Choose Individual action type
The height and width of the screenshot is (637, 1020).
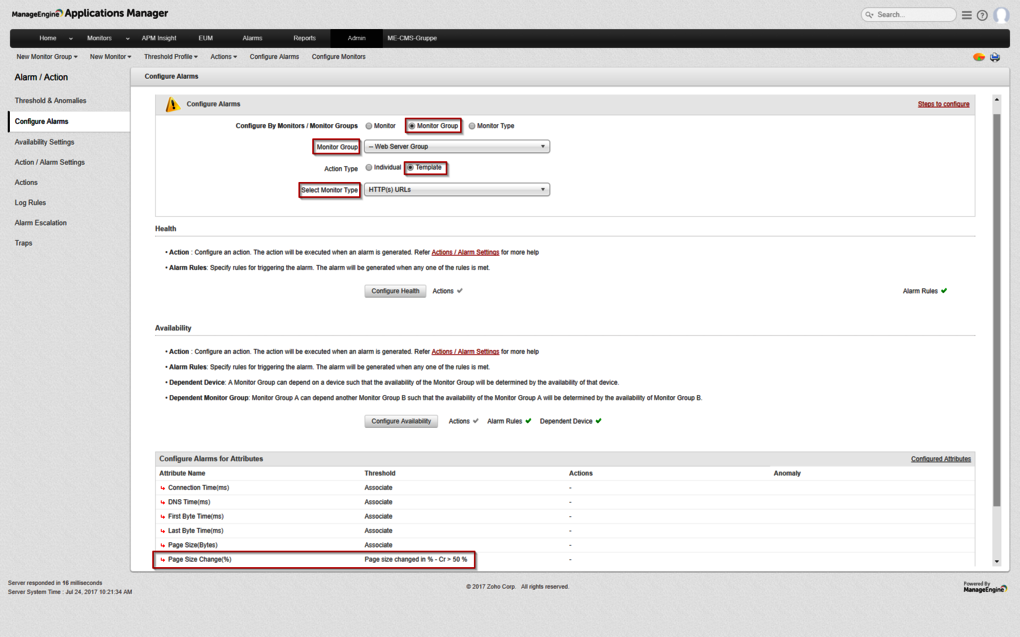coord(369,167)
